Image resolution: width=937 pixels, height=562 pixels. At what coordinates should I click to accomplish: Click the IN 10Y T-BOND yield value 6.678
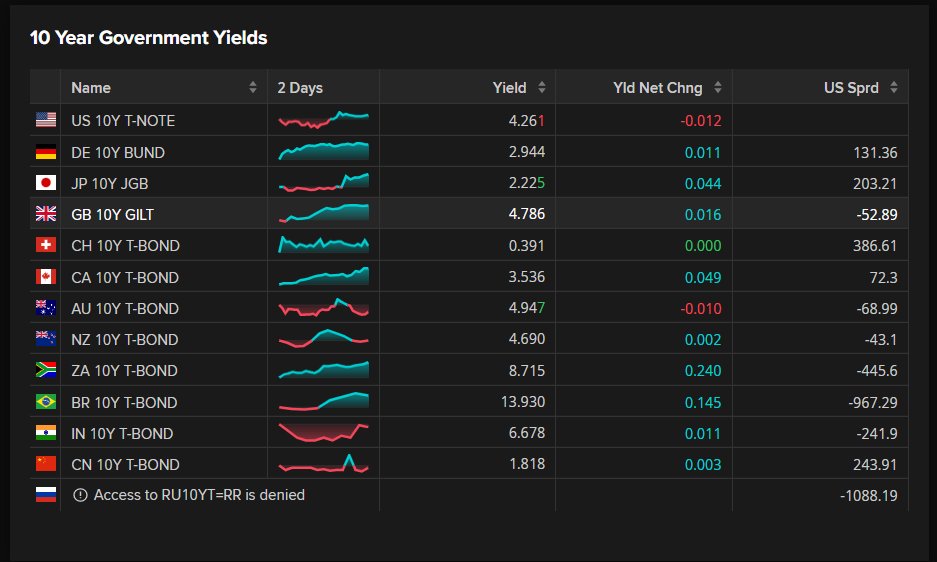point(526,433)
